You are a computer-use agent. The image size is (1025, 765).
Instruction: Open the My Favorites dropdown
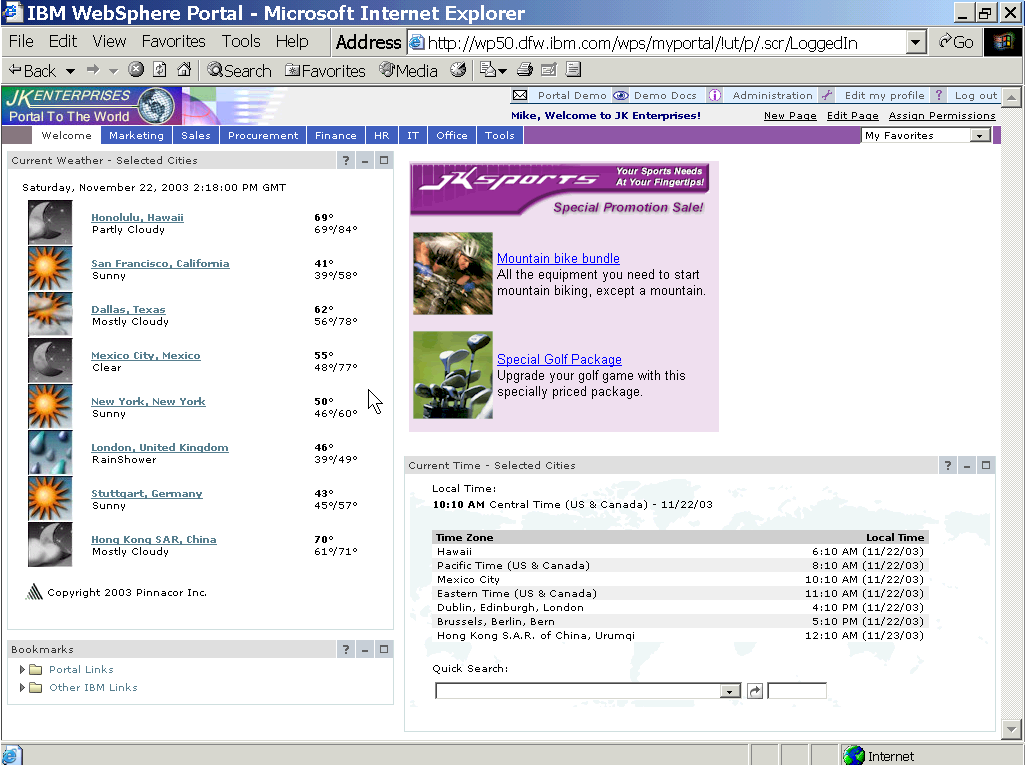979,136
